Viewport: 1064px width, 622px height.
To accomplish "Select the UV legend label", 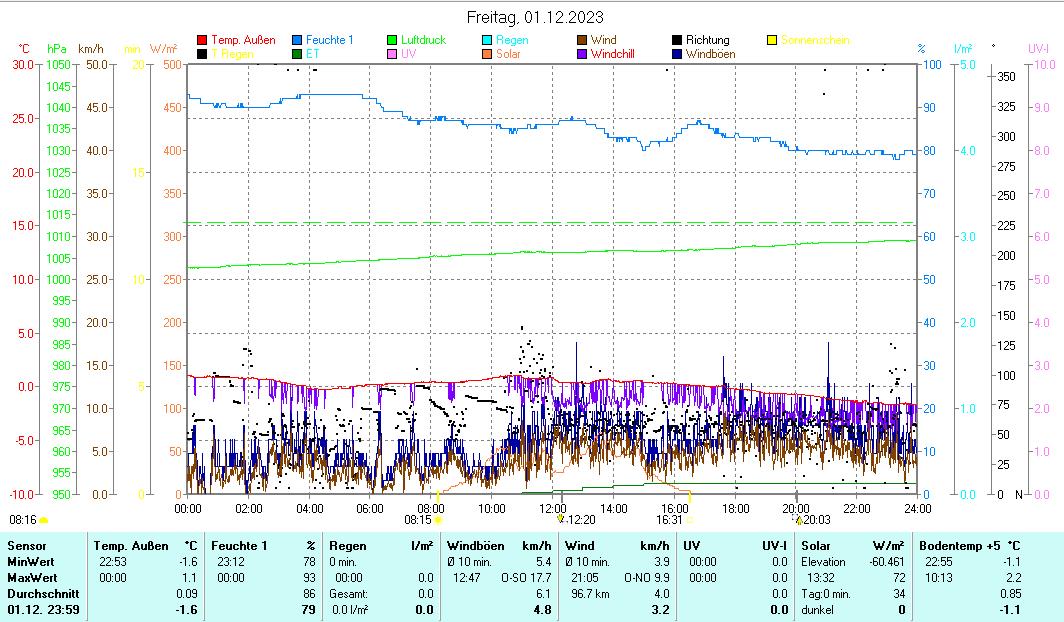I will pyautogui.click(x=408, y=54).
